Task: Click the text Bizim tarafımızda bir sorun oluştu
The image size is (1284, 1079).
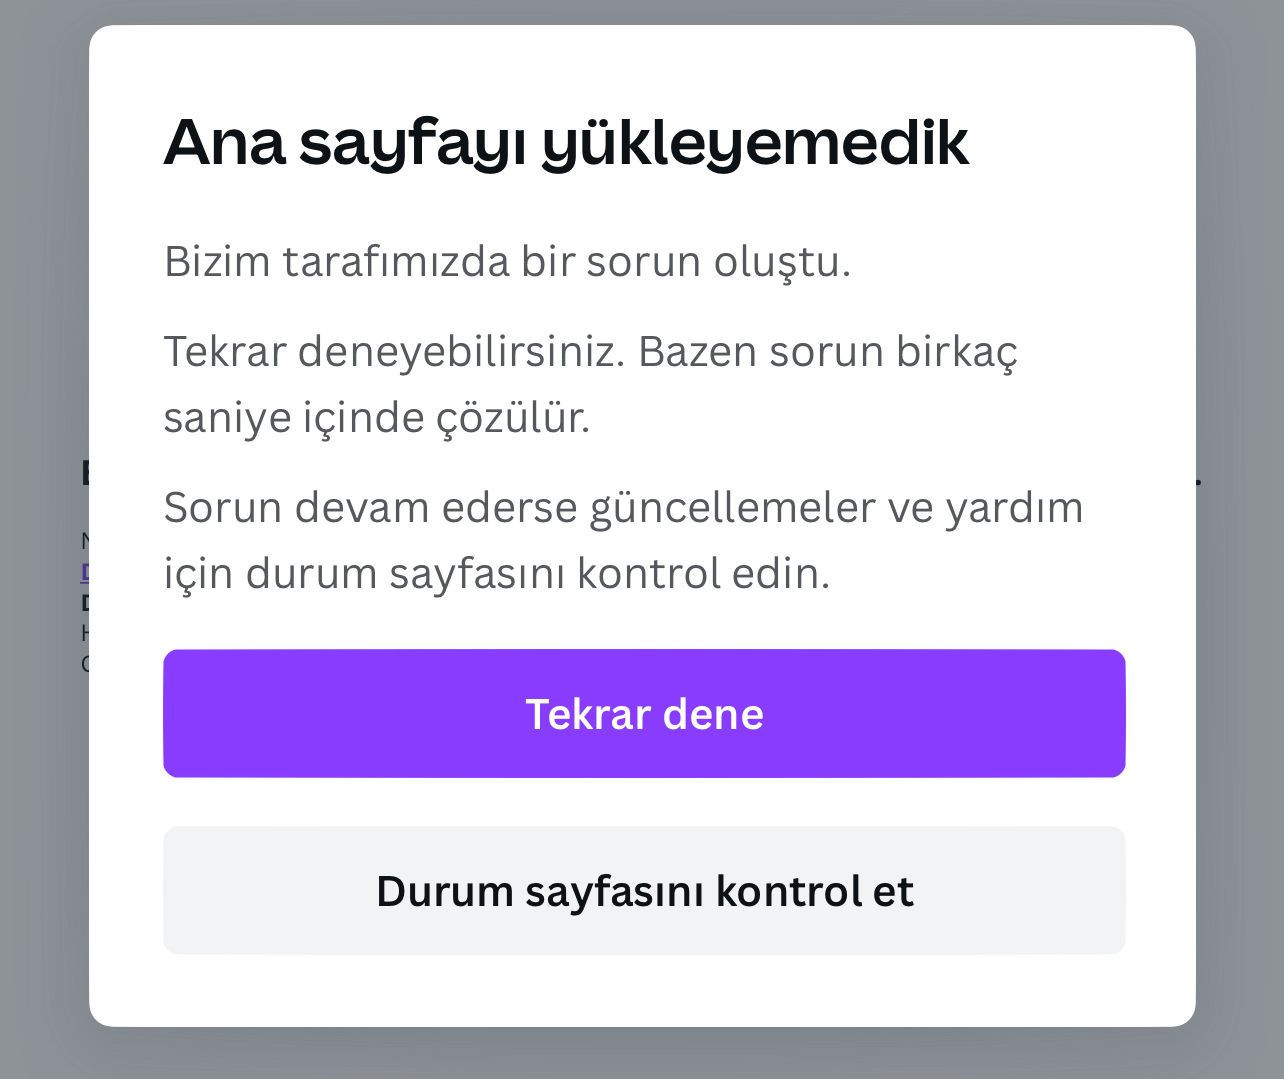Action: (x=508, y=260)
